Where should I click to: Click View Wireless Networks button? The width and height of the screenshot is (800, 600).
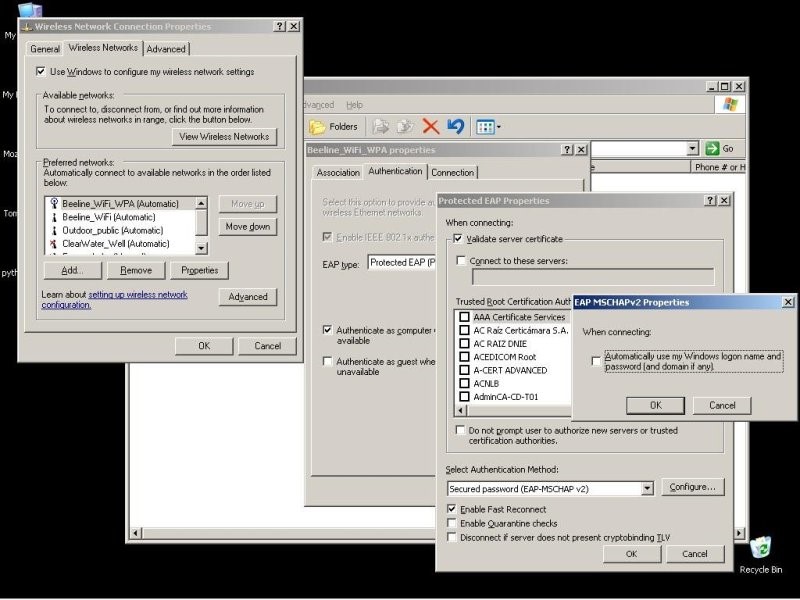point(224,137)
